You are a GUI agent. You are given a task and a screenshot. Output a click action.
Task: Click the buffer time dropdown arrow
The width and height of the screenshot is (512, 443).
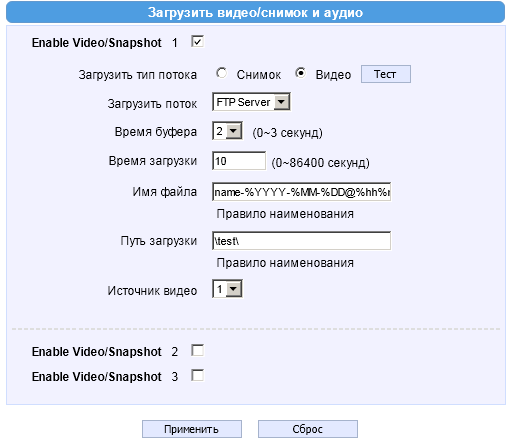pyautogui.click(x=234, y=131)
